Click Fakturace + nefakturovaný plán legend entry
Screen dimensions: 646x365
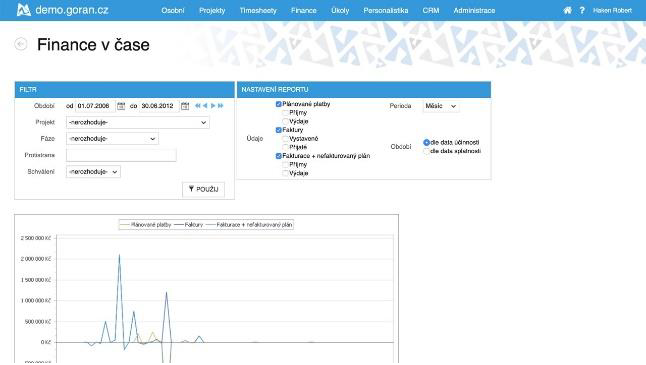[249, 225]
